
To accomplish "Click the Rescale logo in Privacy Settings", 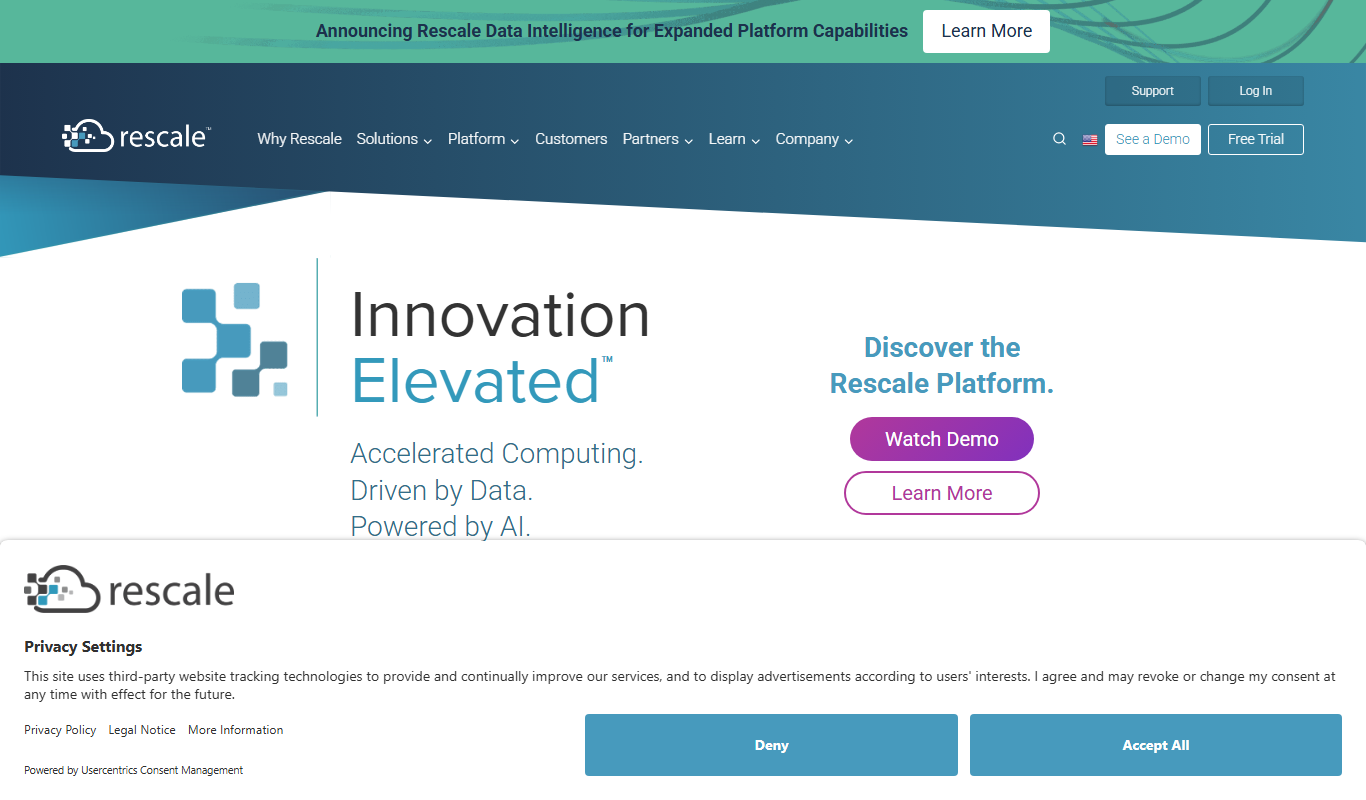I will tap(129, 590).
